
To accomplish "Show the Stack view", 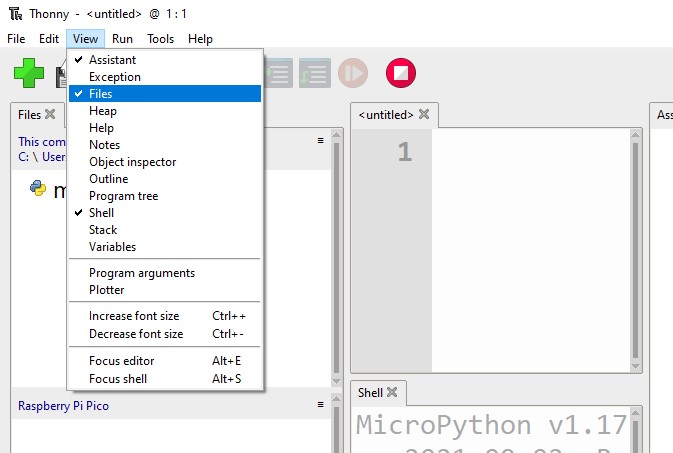I will [x=165, y=230].
